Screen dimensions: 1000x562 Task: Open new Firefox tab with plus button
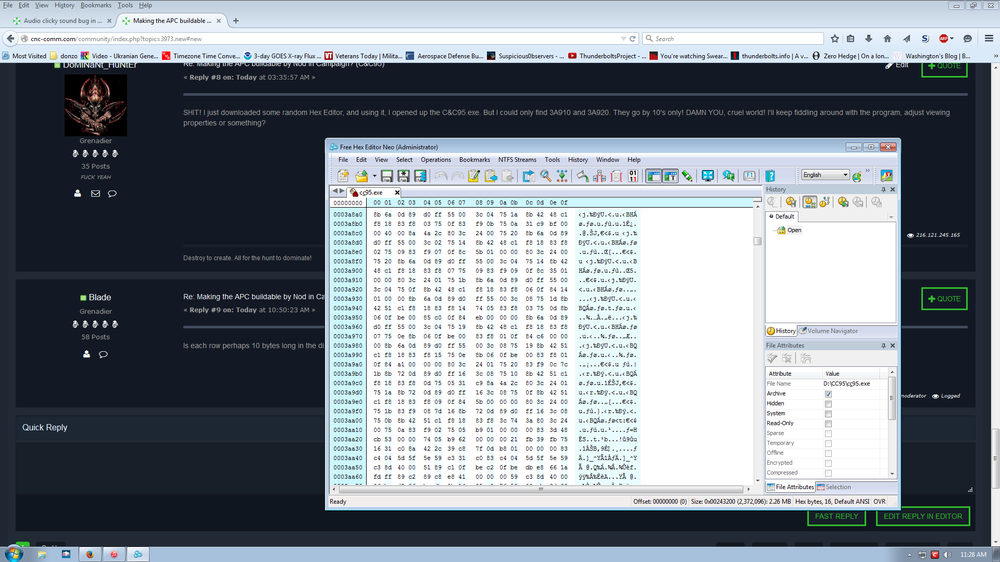(x=235, y=20)
